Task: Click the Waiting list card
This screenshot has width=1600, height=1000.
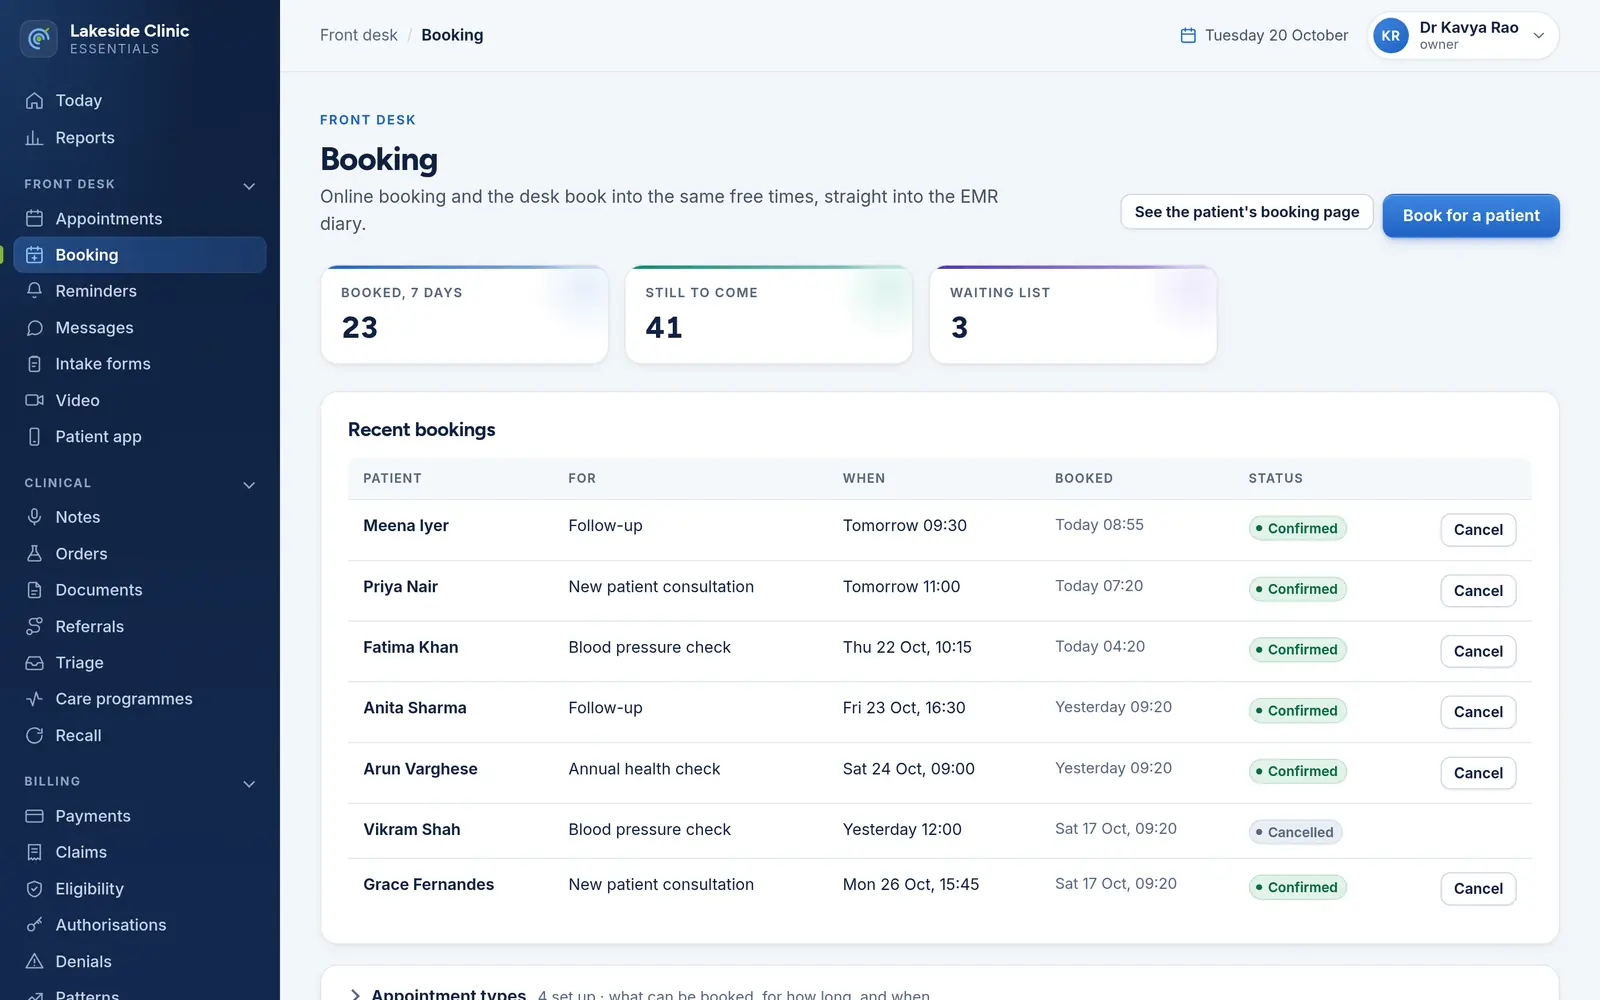Action: pos(1073,314)
